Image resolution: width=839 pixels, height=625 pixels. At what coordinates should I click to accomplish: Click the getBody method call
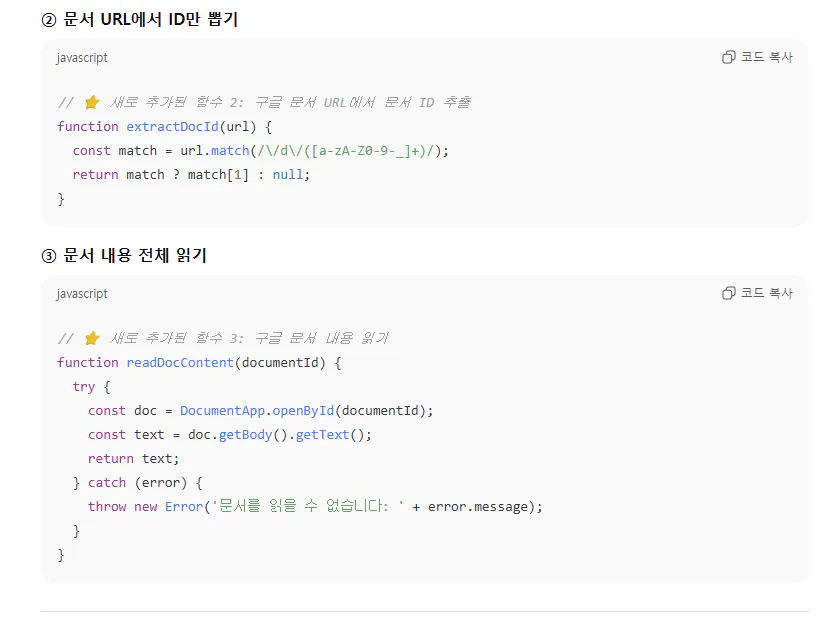coord(245,434)
